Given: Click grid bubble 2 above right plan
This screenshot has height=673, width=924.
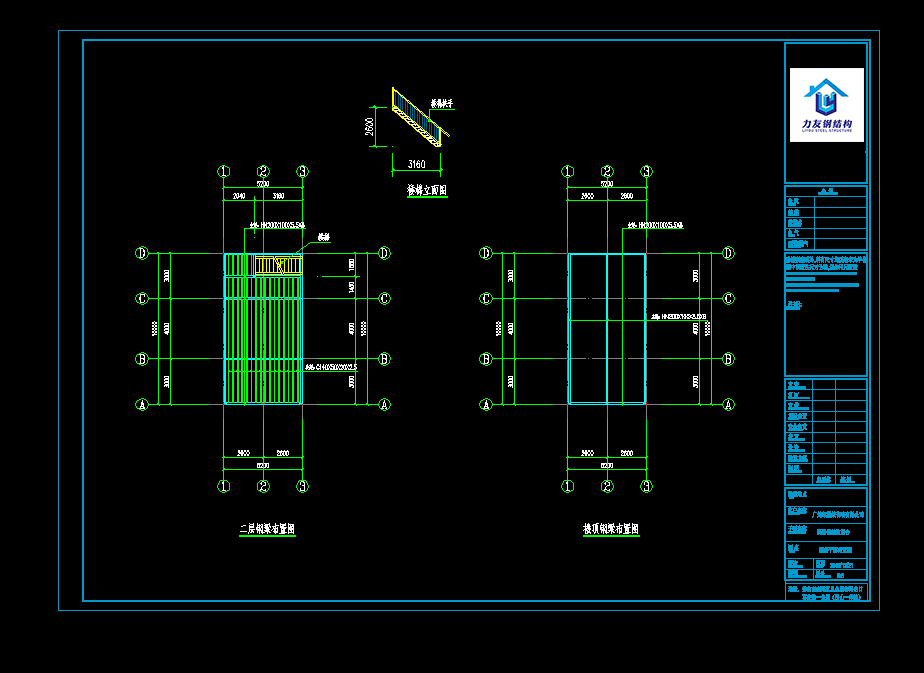Looking at the screenshot, I should click(x=607, y=172).
